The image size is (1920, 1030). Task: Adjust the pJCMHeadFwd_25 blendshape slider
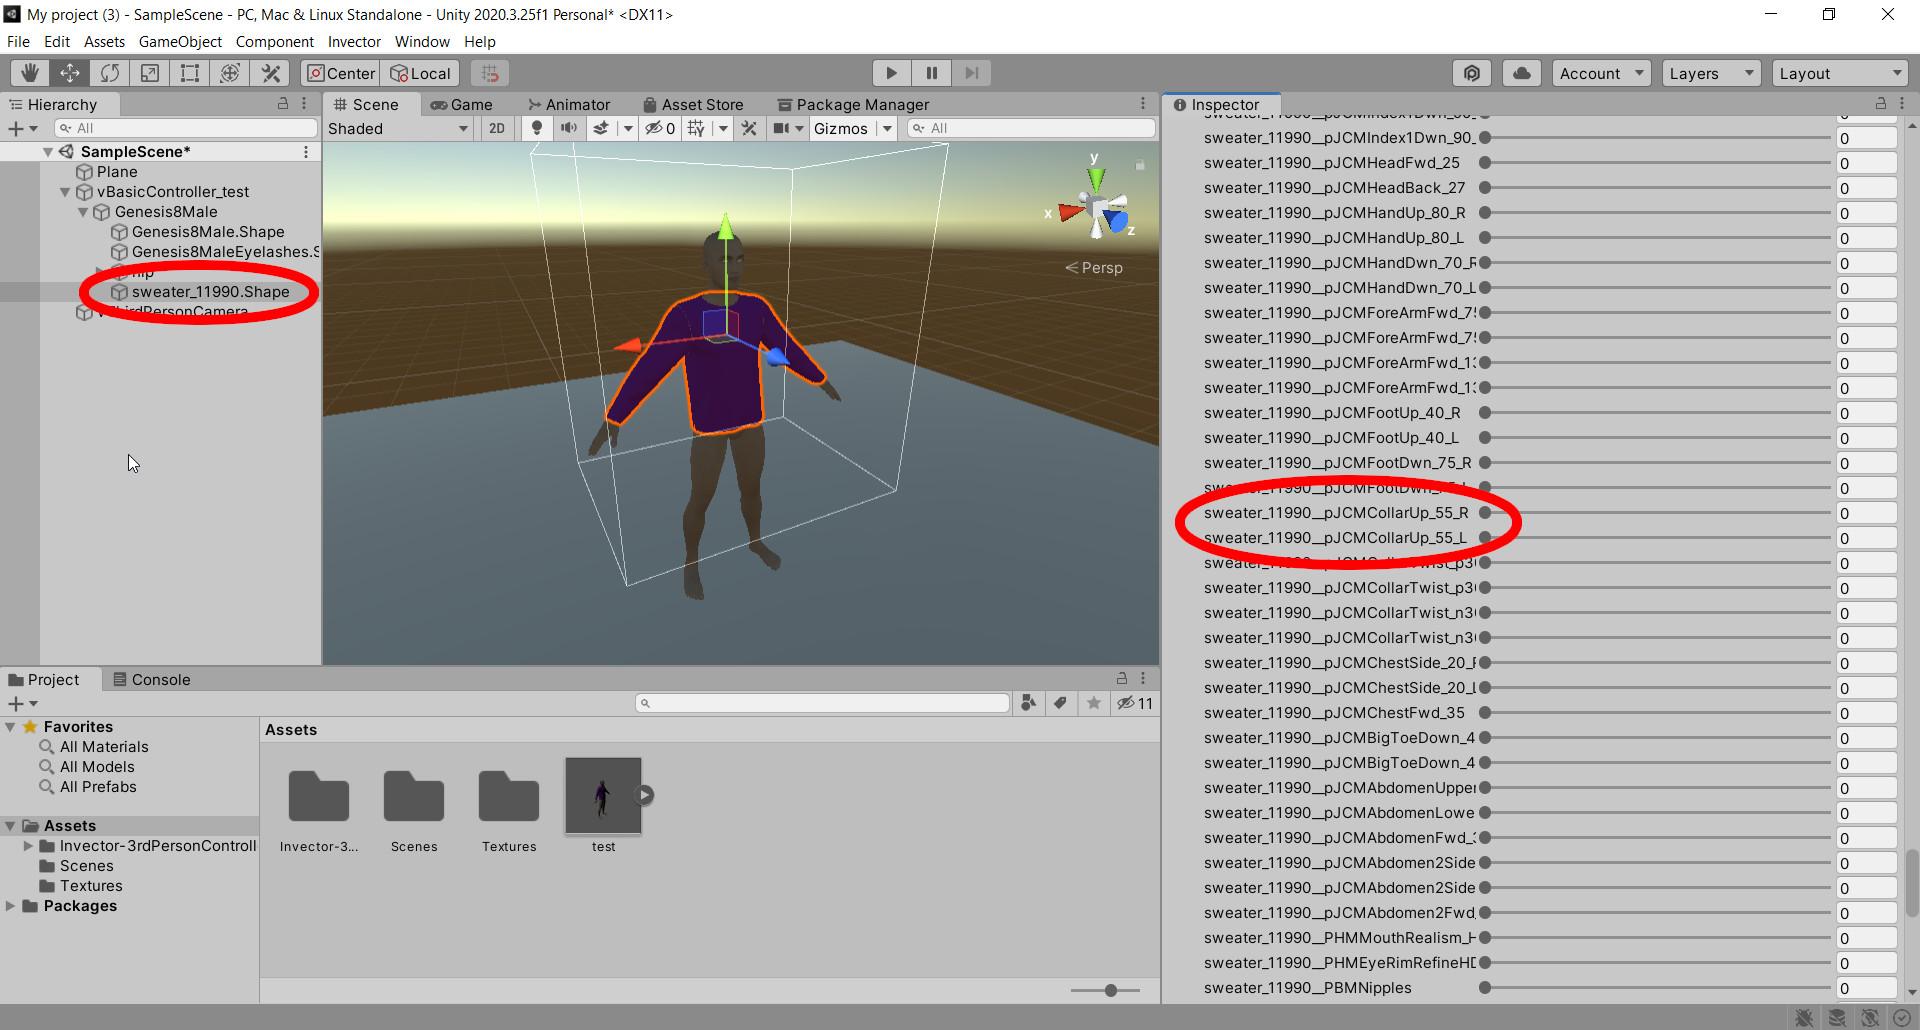click(1657, 163)
